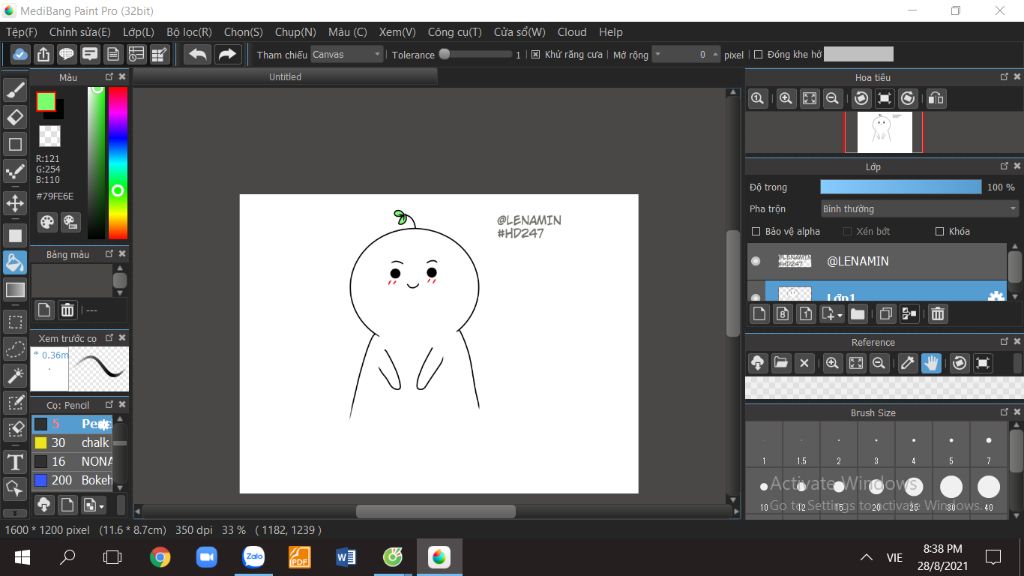Click the Độ trong opacity slider

[901, 187]
